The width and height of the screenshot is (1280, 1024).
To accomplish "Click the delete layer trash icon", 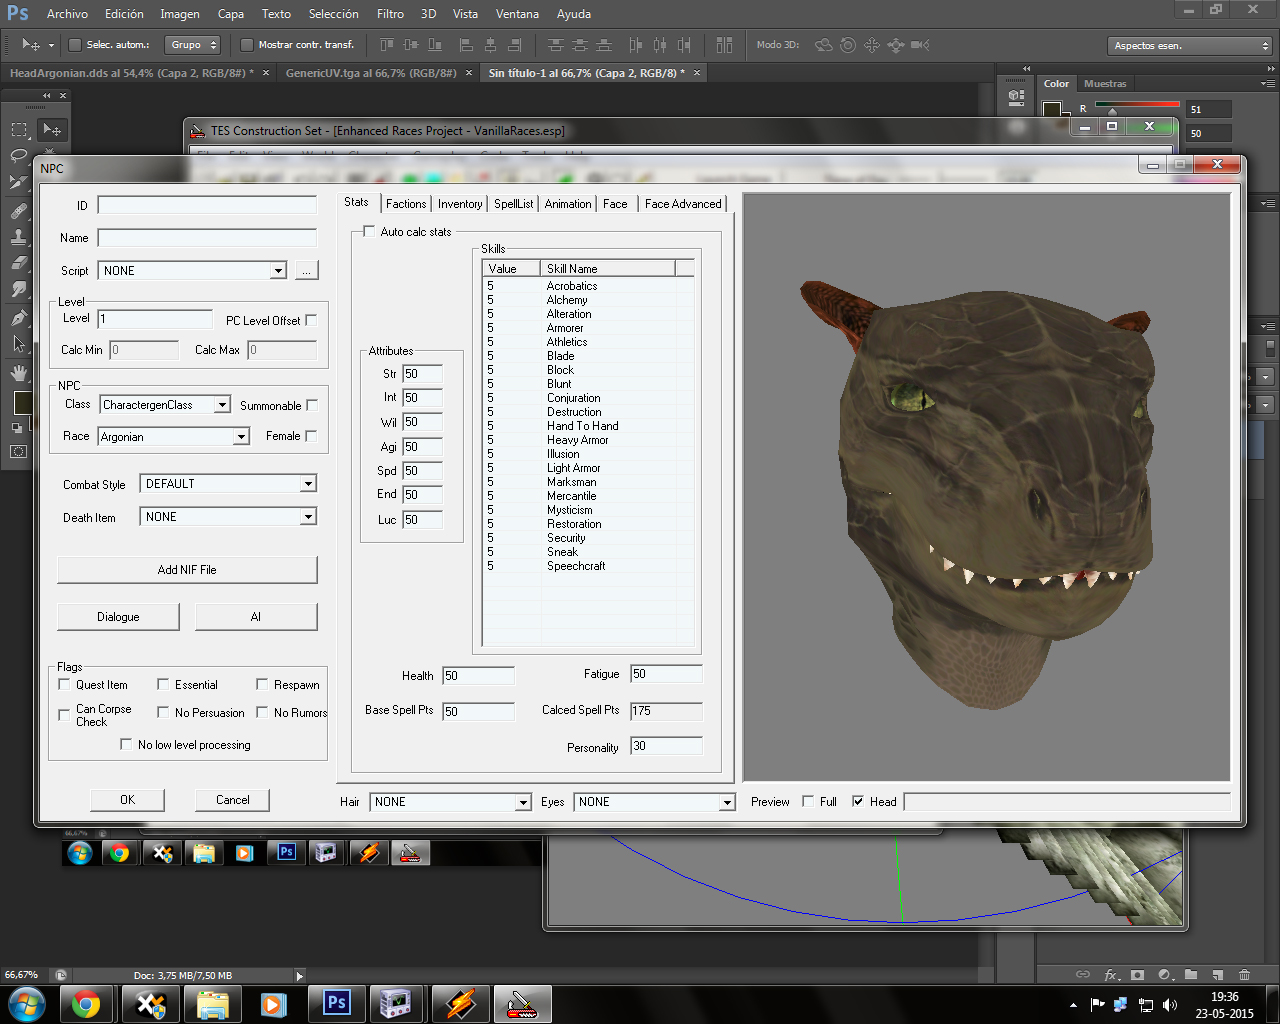I will tap(1244, 975).
